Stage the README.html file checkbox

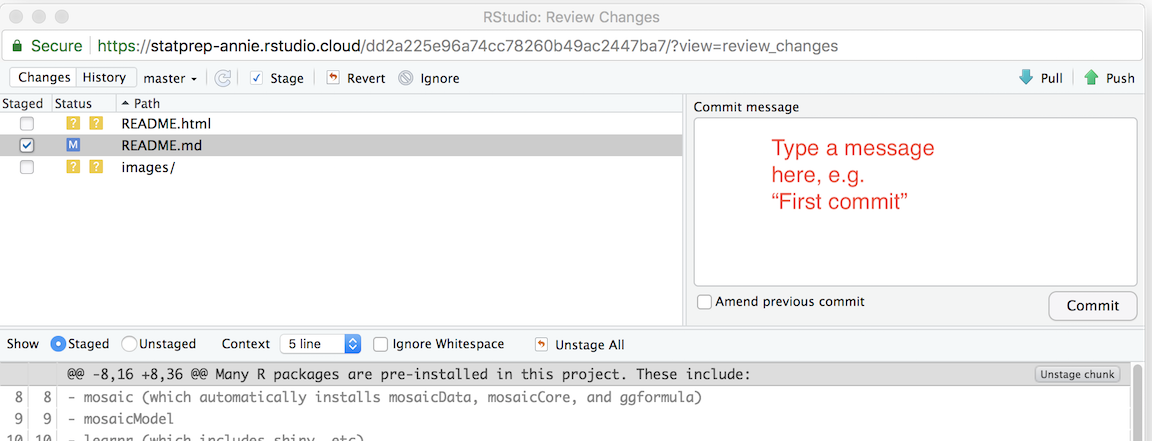tap(27, 123)
